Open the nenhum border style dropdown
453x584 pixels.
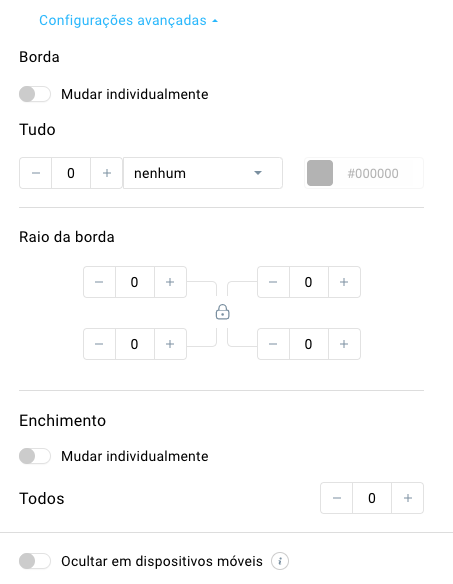203,173
